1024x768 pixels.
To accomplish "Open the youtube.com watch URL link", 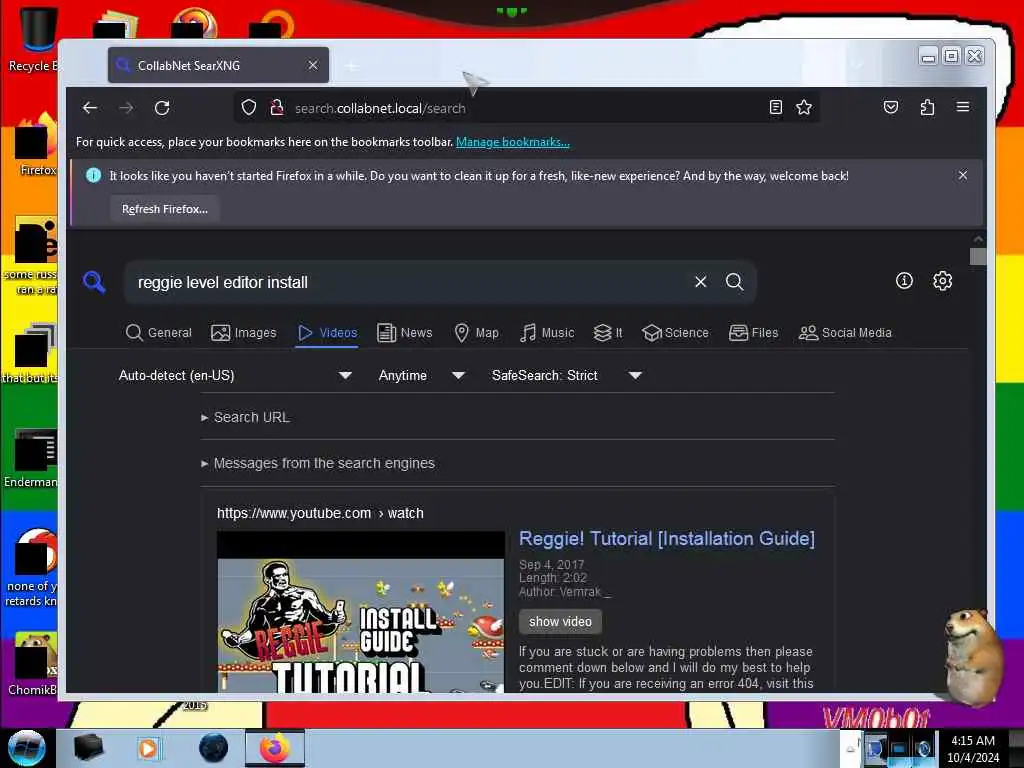I will coord(320,513).
